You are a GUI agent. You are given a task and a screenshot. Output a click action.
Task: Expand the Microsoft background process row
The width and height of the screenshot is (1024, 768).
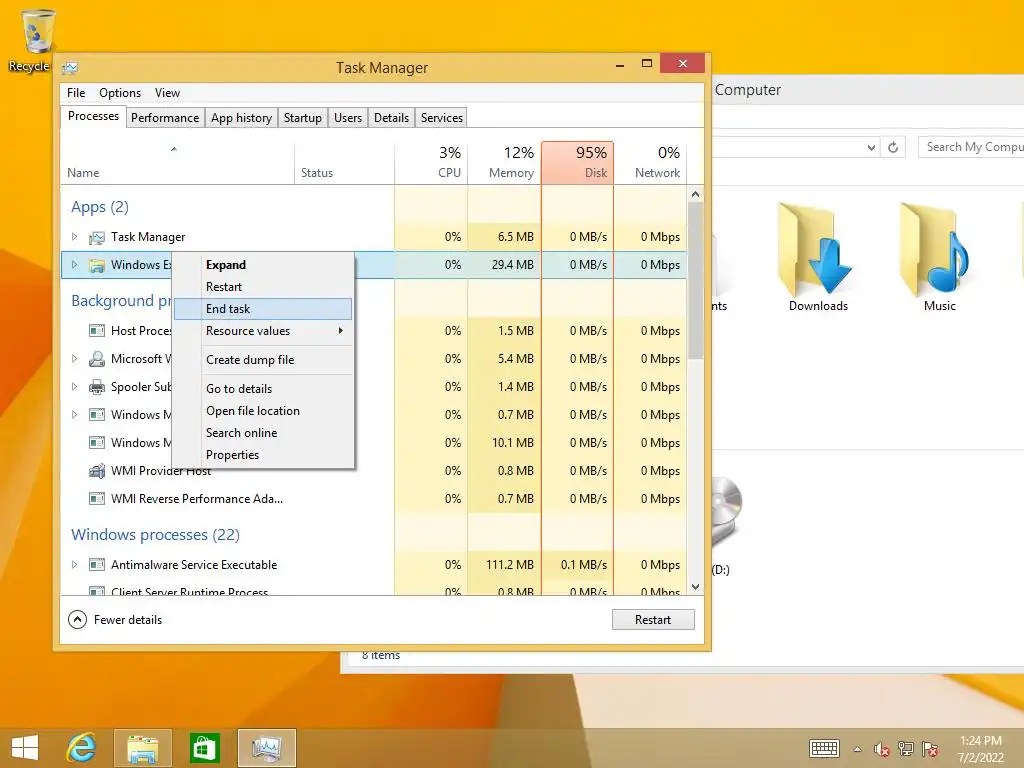(74, 359)
